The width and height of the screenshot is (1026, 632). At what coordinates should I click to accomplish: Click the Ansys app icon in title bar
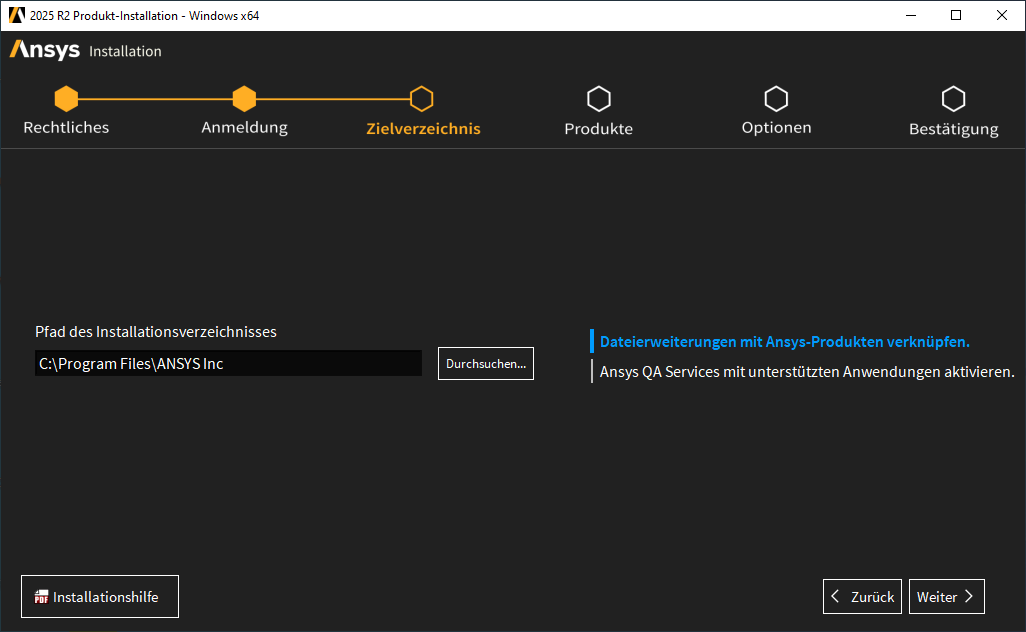16,15
